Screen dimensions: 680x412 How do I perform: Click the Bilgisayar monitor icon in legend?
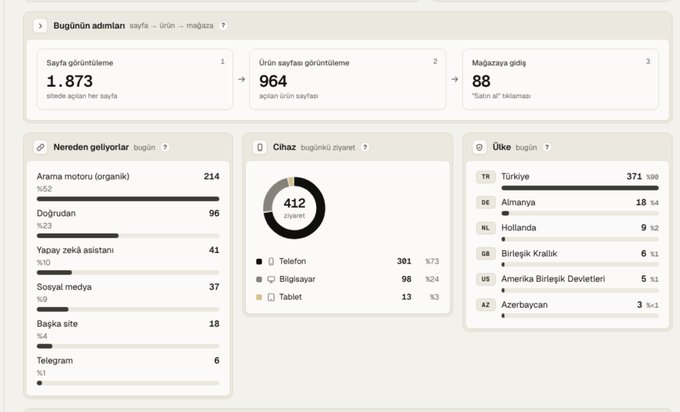(271, 279)
